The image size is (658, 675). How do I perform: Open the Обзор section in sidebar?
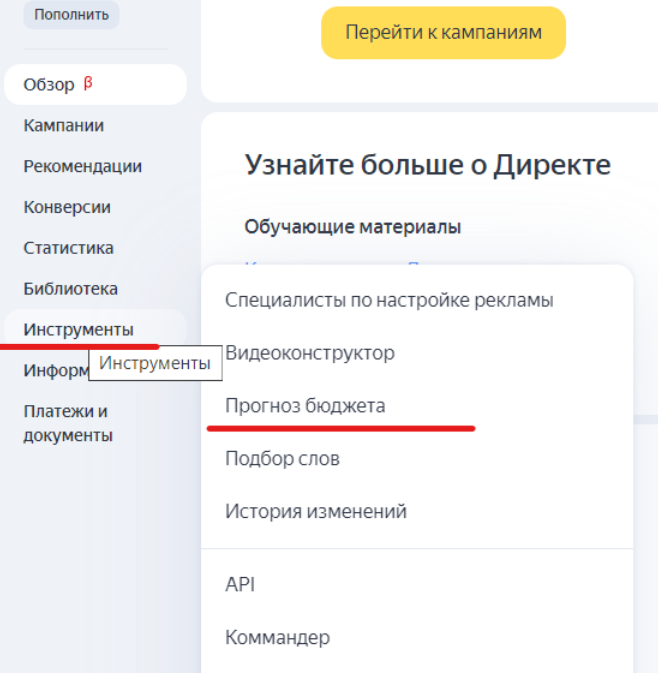[x=49, y=85]
